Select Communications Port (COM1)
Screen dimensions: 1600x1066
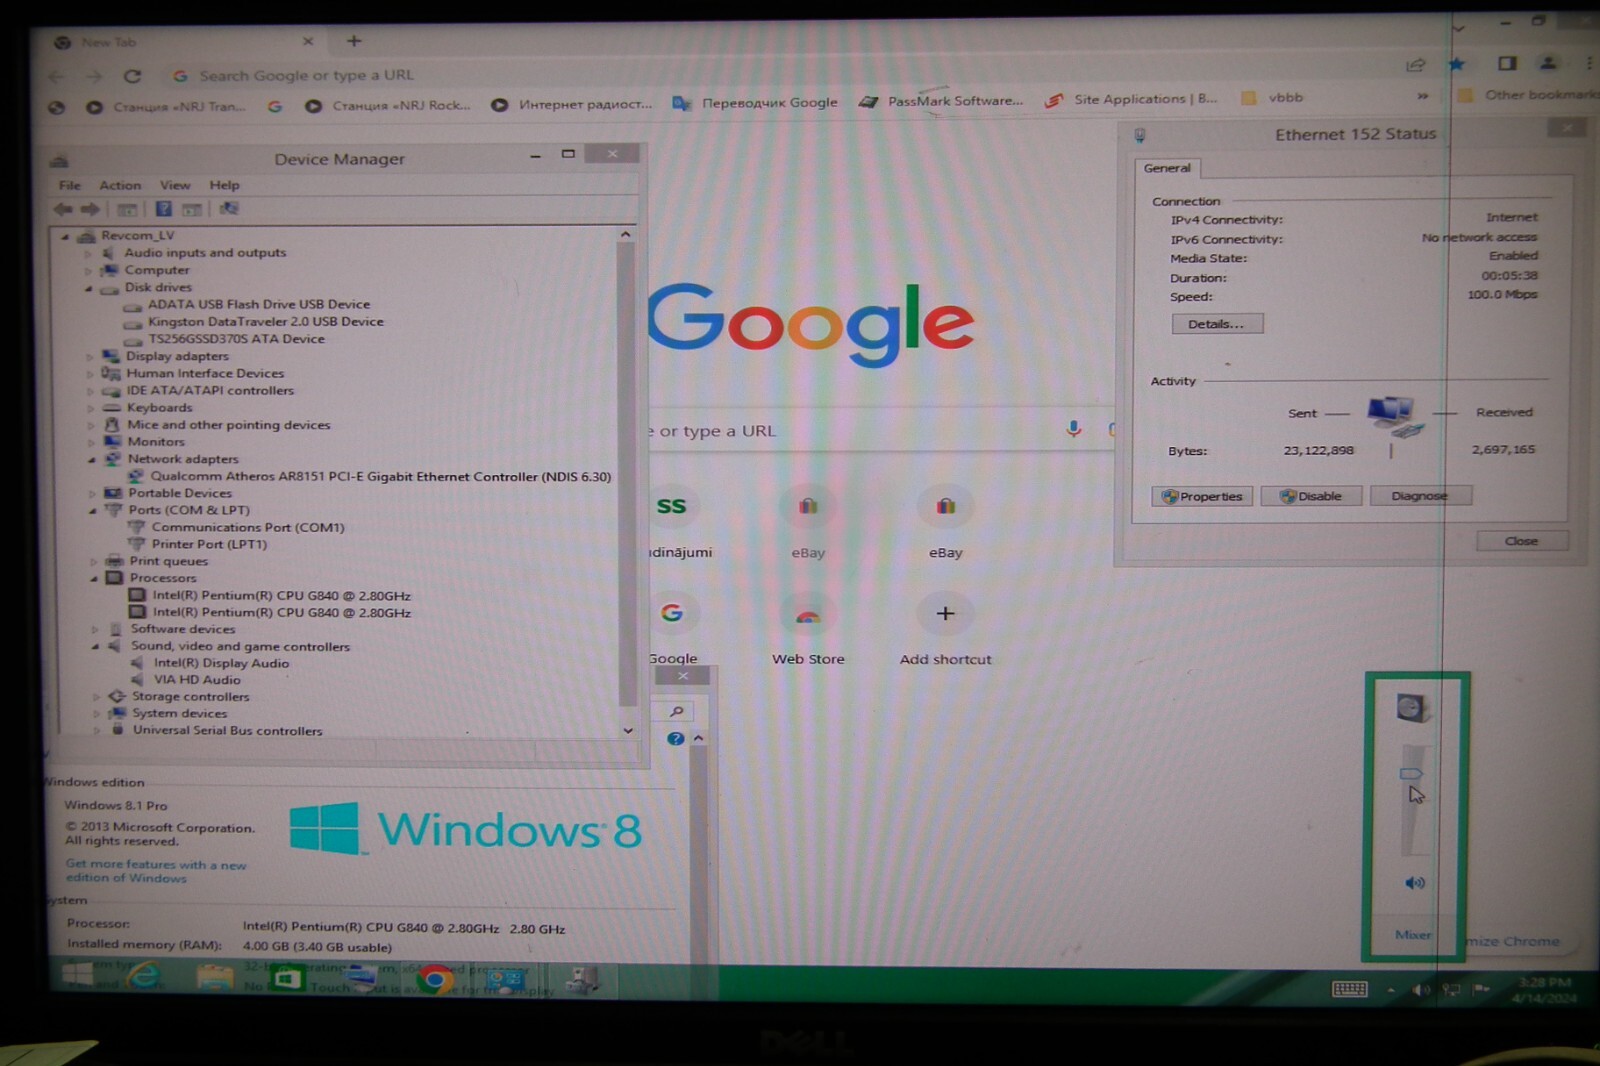[248, 527]
